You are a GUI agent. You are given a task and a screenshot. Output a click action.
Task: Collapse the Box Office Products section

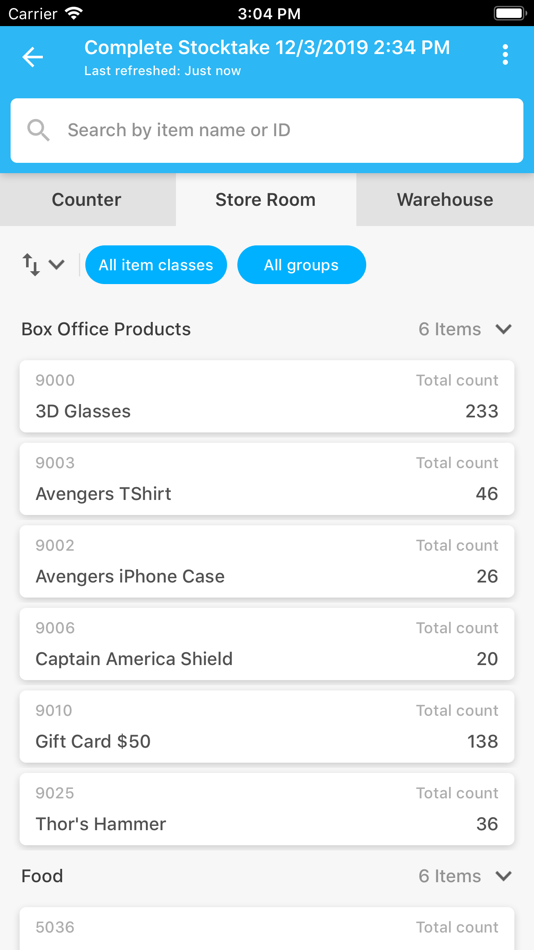[x=504, y=329]
